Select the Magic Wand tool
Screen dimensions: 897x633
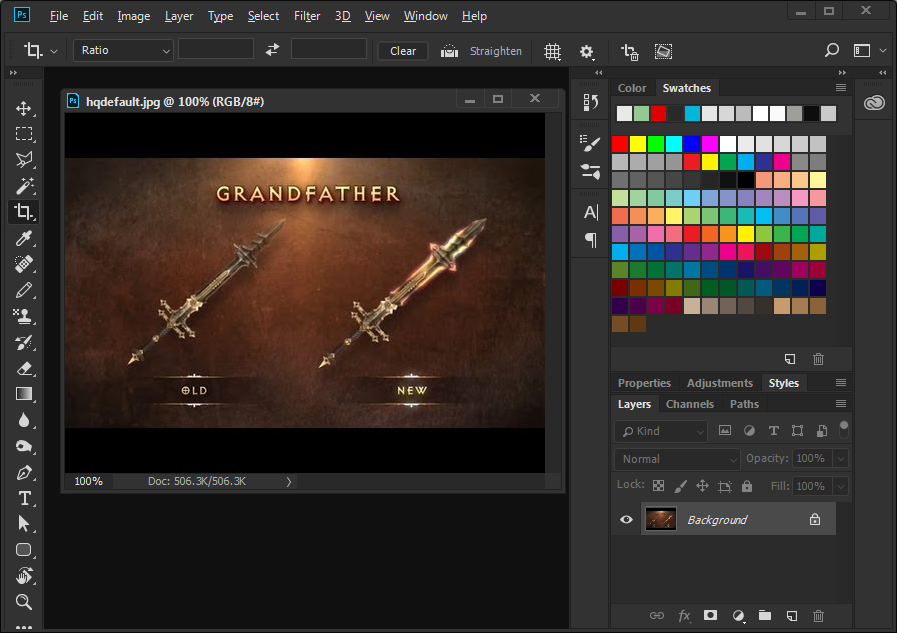coord(24,186)
